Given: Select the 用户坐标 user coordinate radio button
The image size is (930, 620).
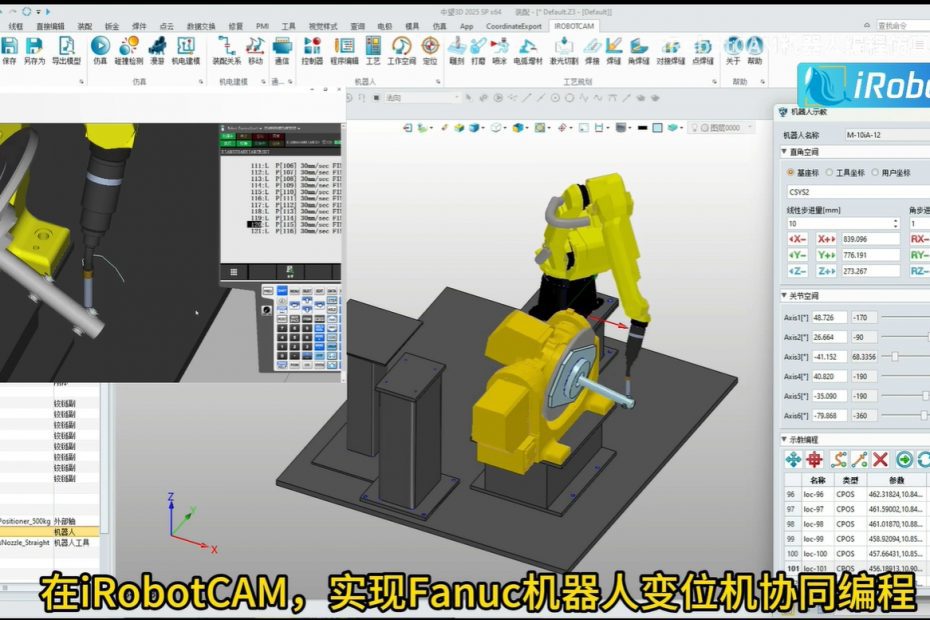Looking at the screenshot, I should [875, 173].
